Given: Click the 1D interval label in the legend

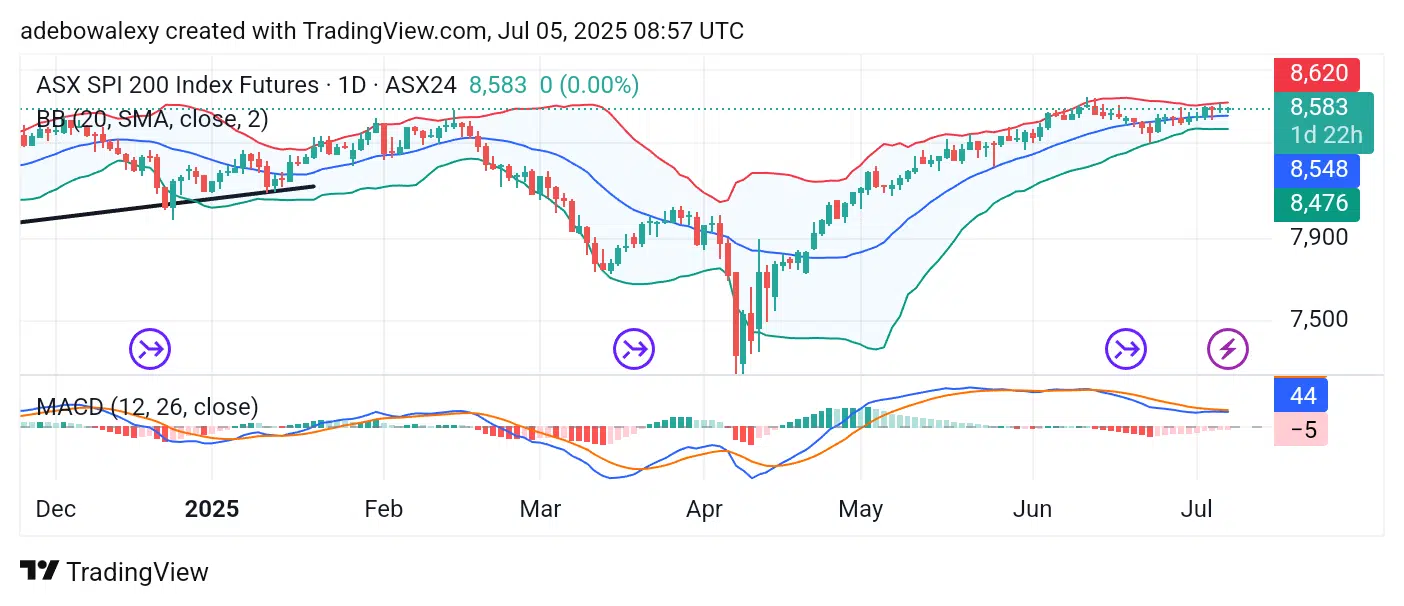Looking at the screenshot, I should (352, 85).
